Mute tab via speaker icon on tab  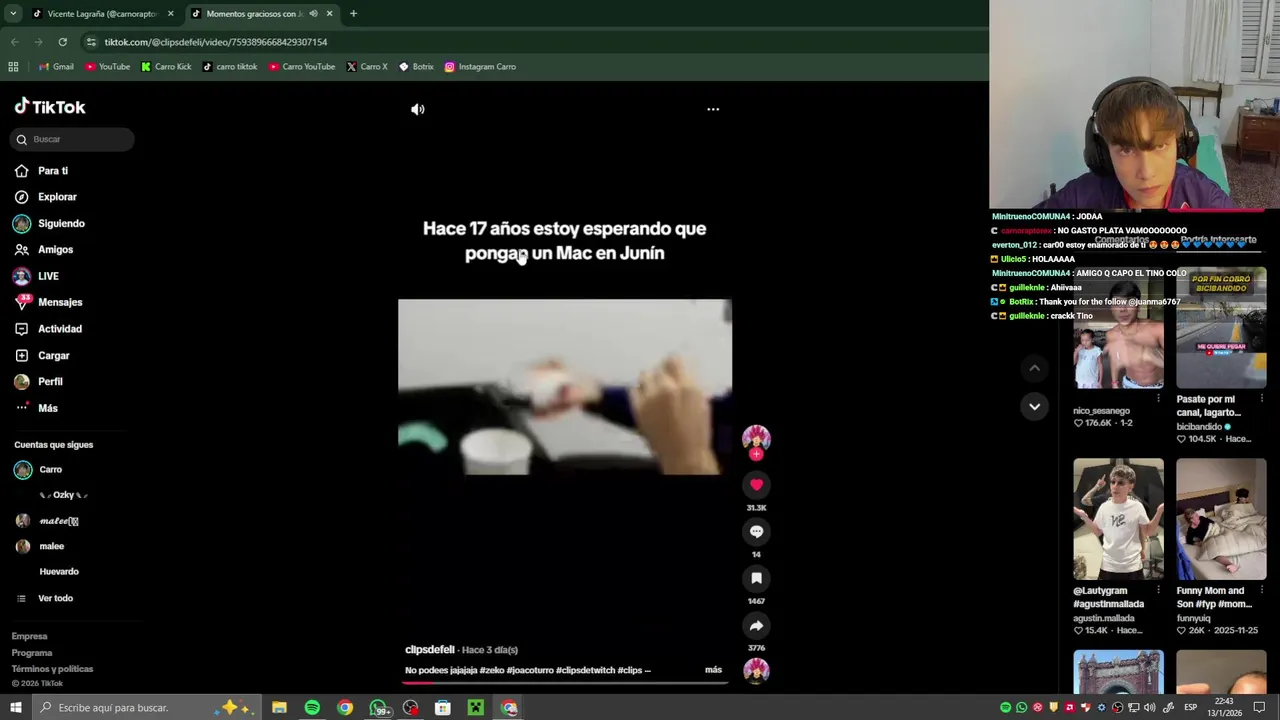[x=313, y=14]
